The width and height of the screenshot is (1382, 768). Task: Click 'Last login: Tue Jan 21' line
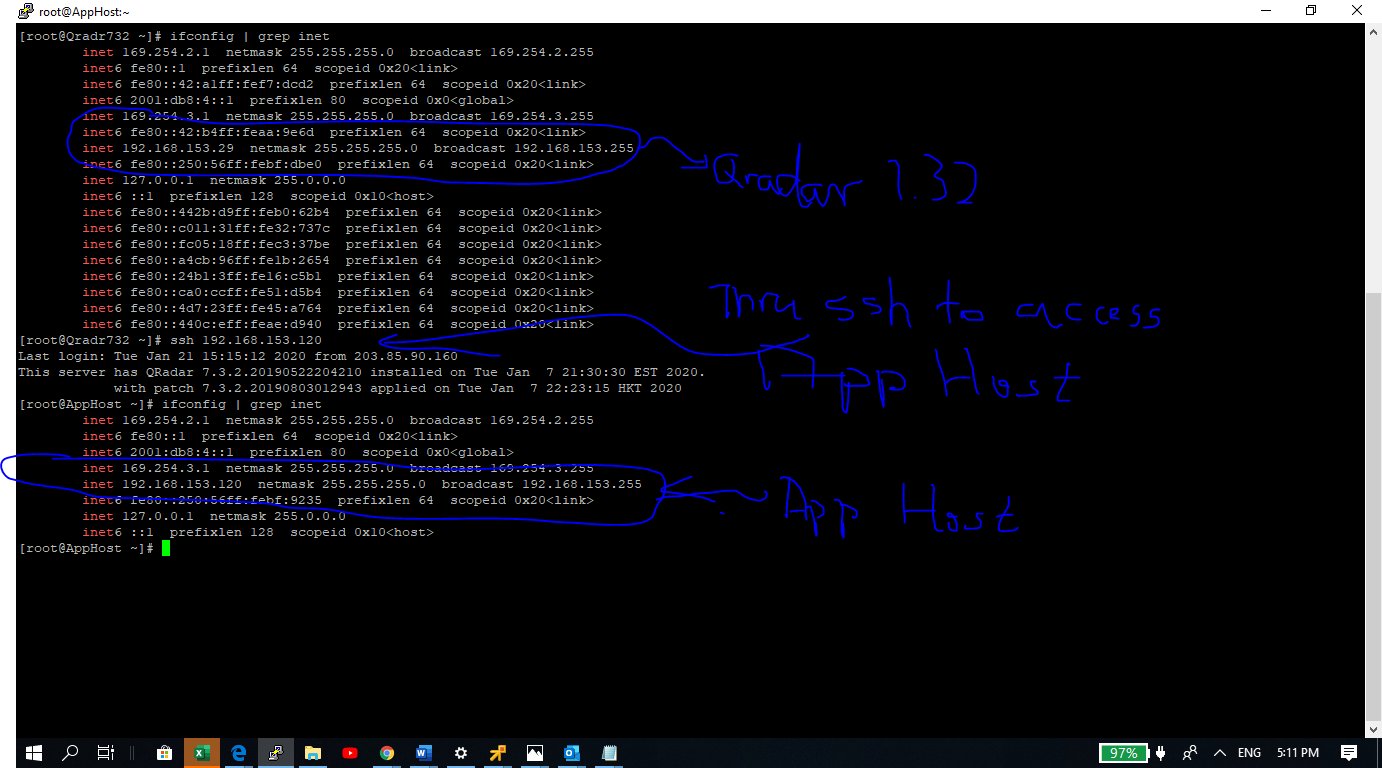(238, 356)
